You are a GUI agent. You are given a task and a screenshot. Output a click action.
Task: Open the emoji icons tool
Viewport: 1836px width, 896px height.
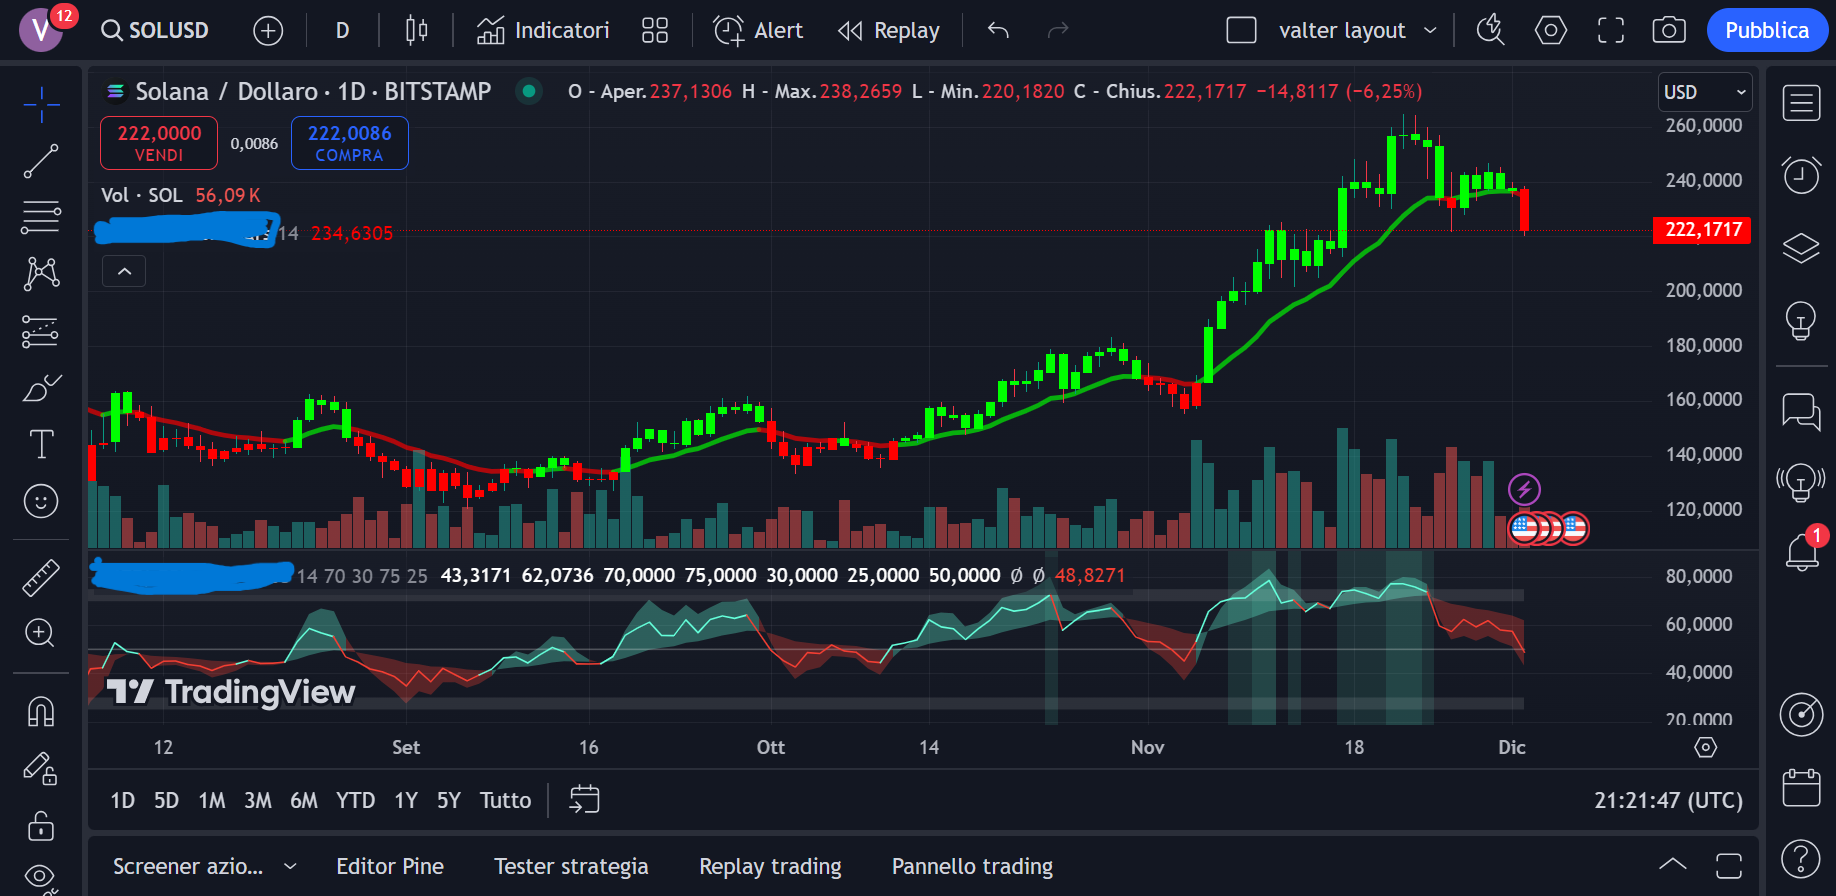point(41,501)
